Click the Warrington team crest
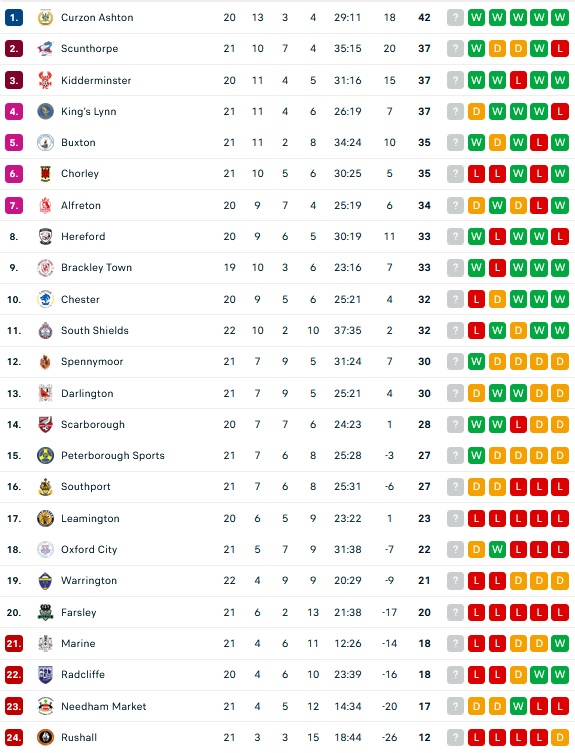Screen dimensions: 575x753 (45, 581)
